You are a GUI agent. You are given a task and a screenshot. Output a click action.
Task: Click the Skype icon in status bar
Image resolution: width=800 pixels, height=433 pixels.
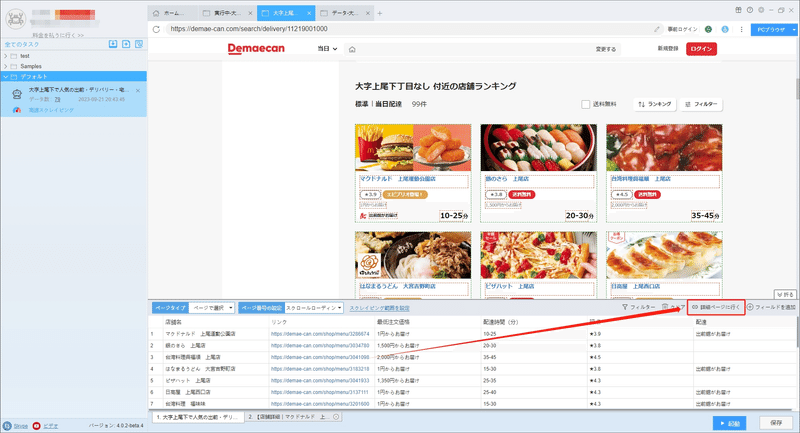(x=7, y=426)
